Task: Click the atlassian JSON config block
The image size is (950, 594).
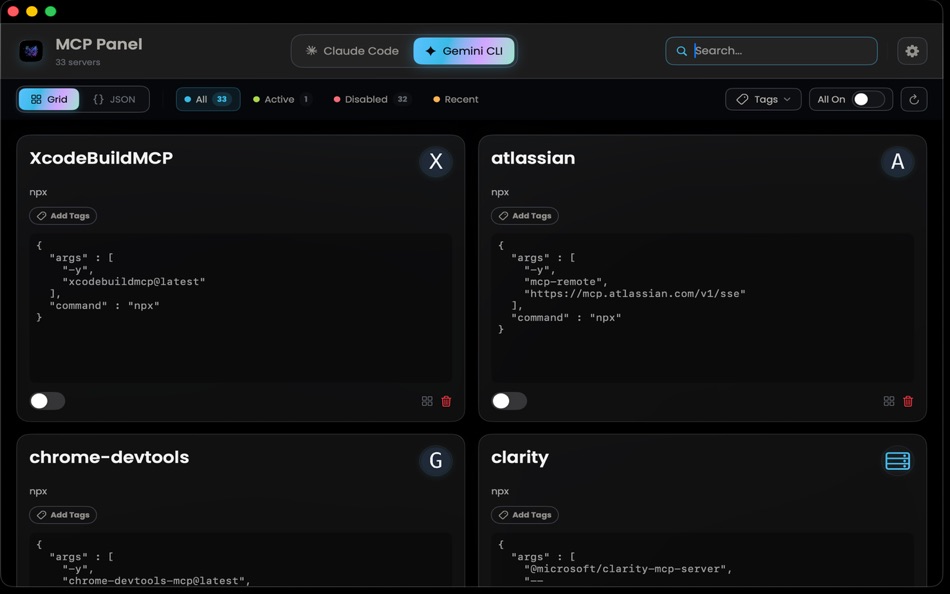Action: tap(702, 308)
